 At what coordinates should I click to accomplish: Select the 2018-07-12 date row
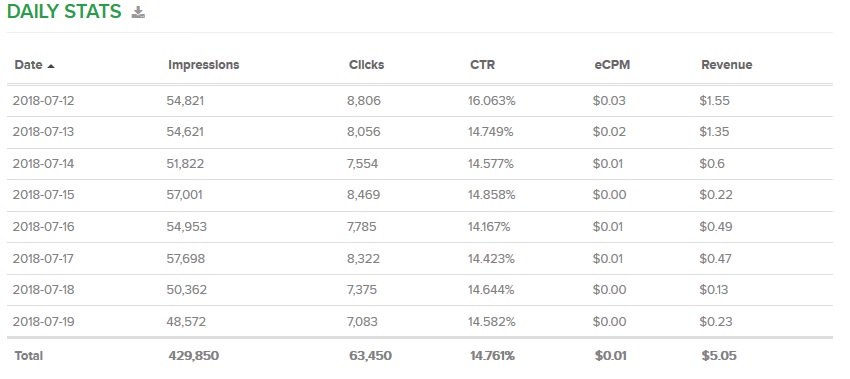point(420,101)
